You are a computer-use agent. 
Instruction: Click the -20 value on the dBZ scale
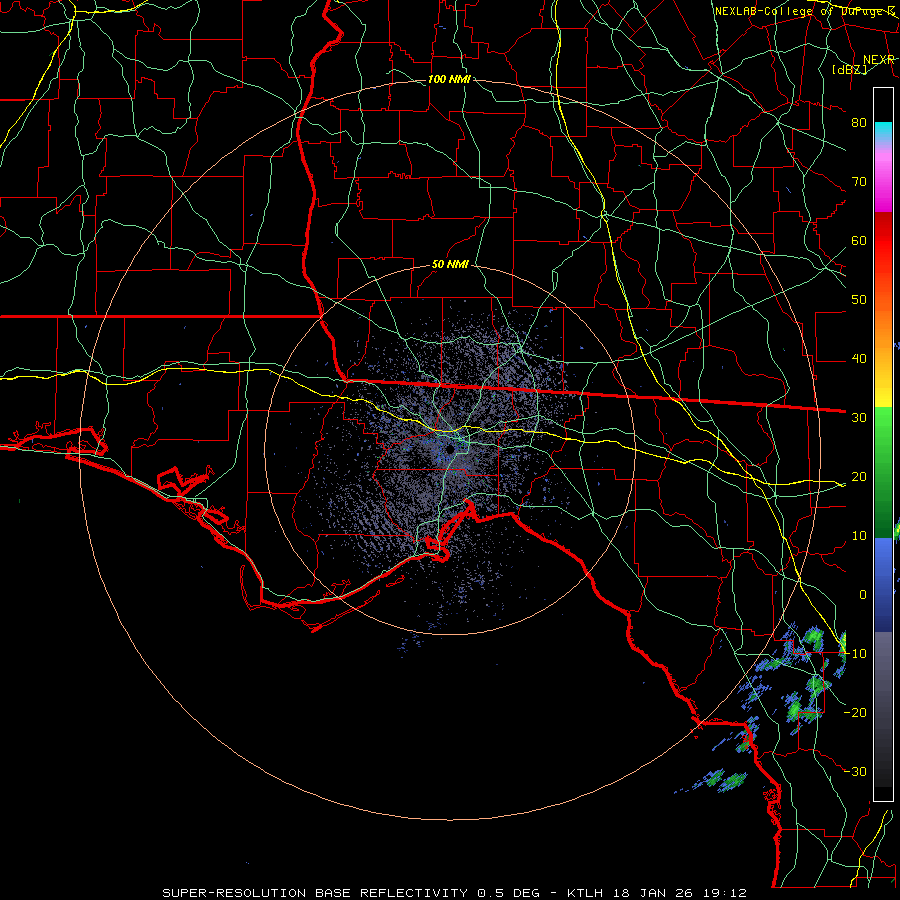855,712
